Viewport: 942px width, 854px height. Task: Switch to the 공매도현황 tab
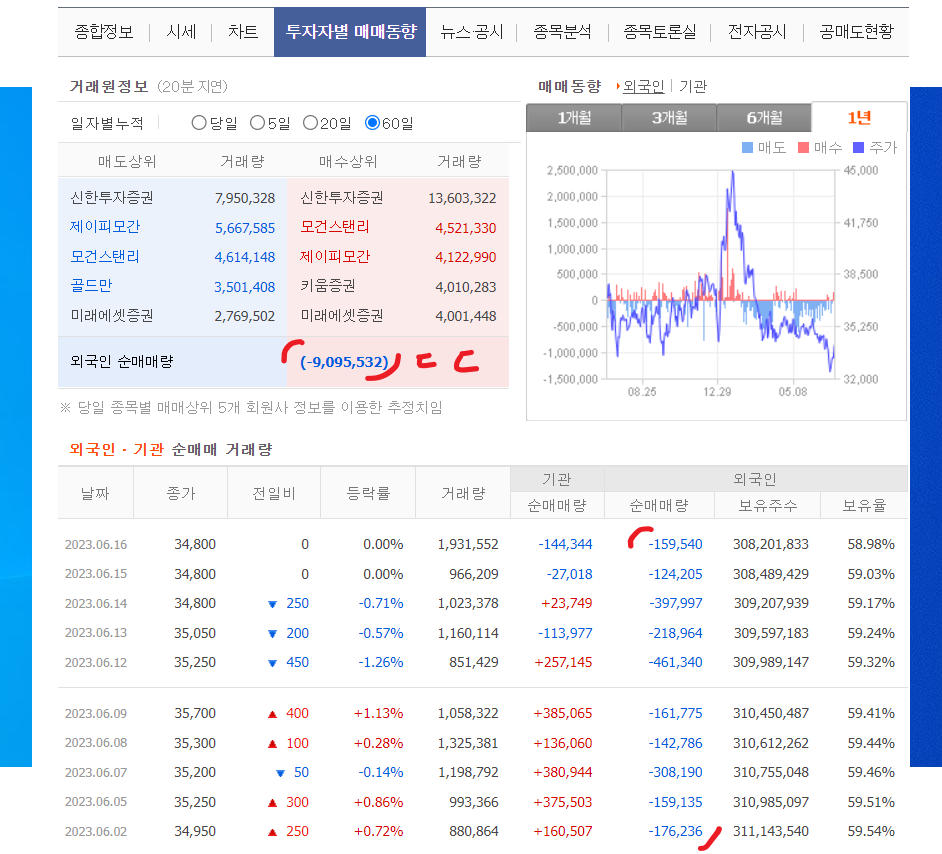tap(855, 31)
